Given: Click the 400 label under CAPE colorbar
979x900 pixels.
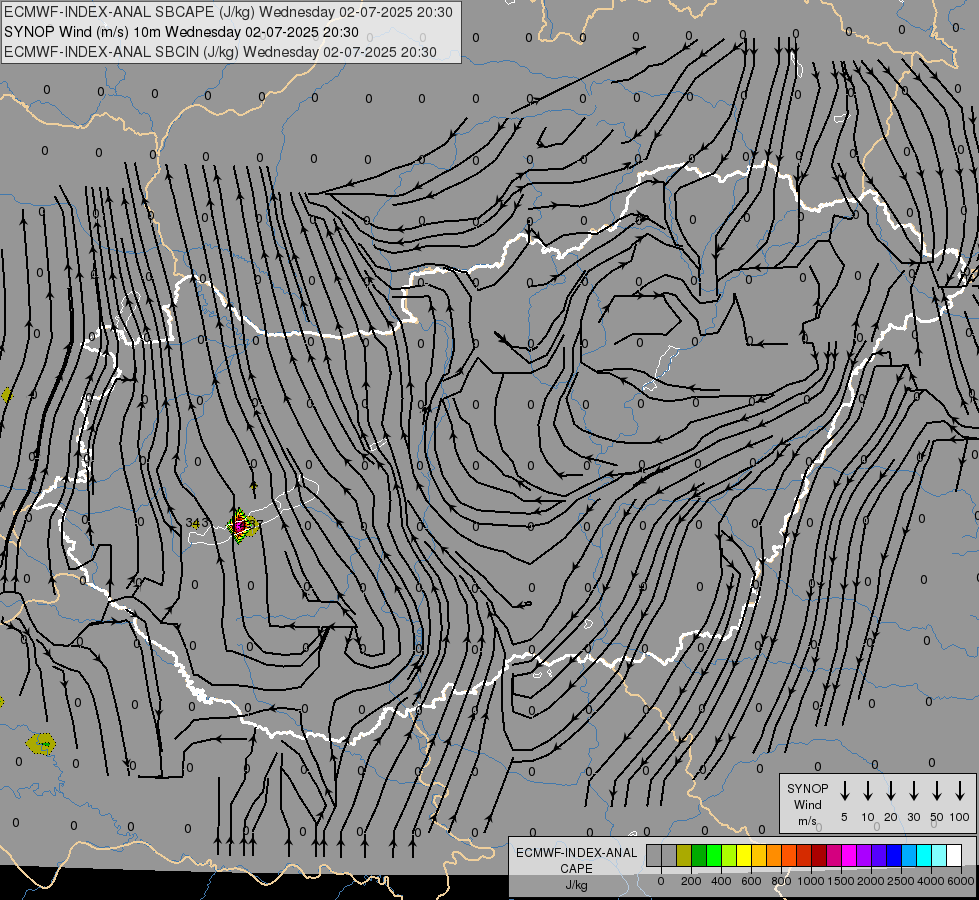Looking at the screenshot, I should 721,881.
